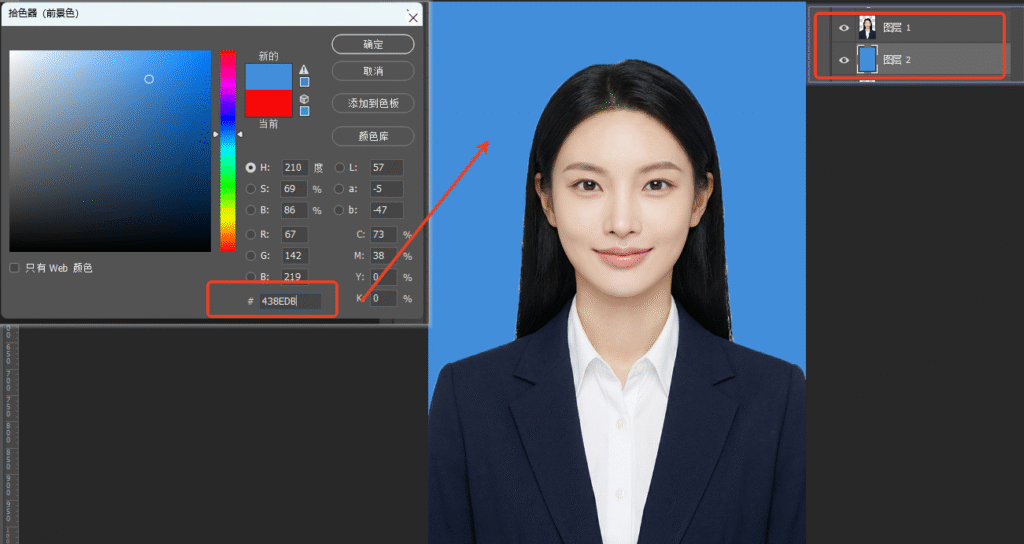Confirm color with the 确定 button
This screenshot has width=1024, height=544.
[x=373, y=44]
